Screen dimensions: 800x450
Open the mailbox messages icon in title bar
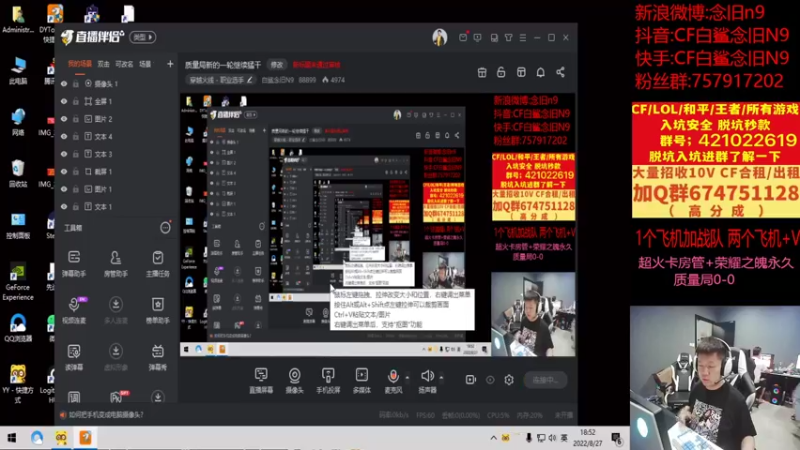(x=463, y=37)
